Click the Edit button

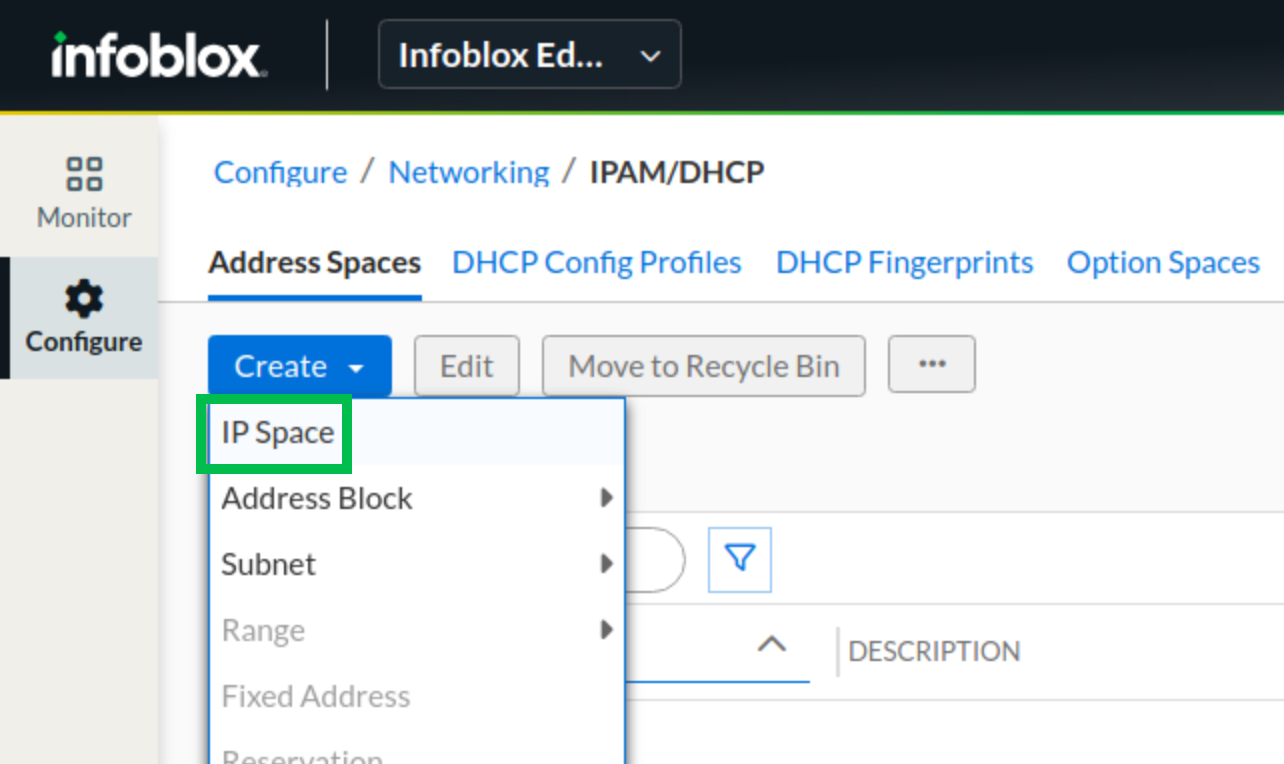(467, 367)
